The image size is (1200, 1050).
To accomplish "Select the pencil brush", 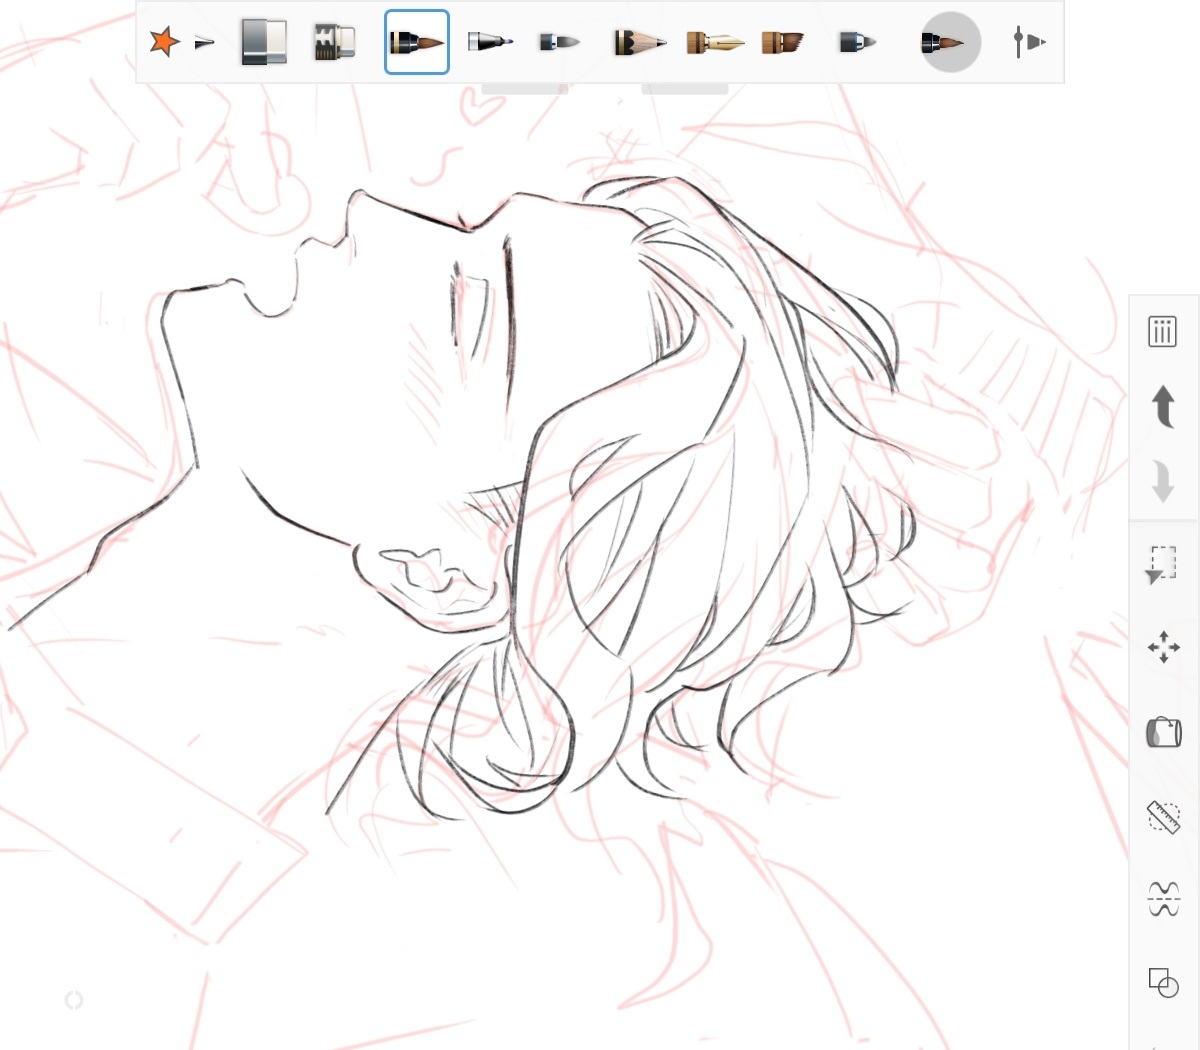I will 639,42.
